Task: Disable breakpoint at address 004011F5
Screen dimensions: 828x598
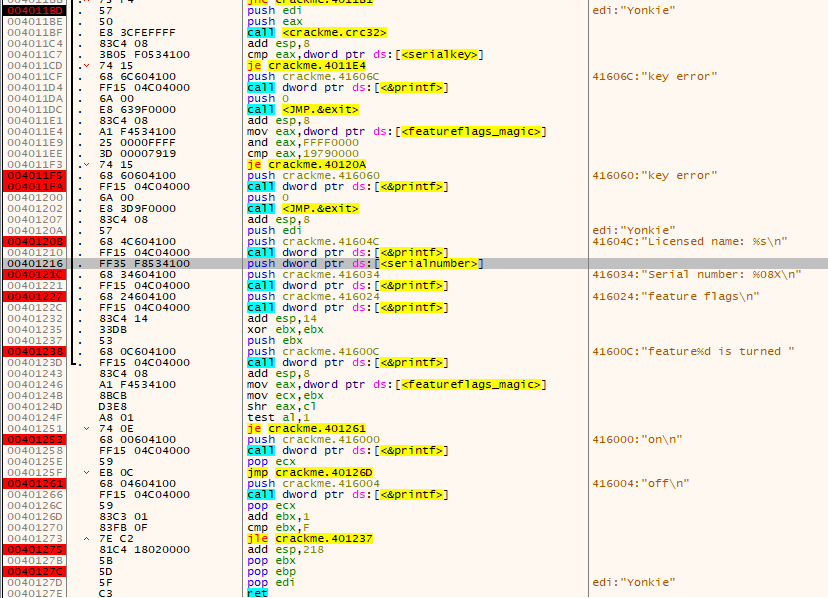Action: tap(36, 175)
